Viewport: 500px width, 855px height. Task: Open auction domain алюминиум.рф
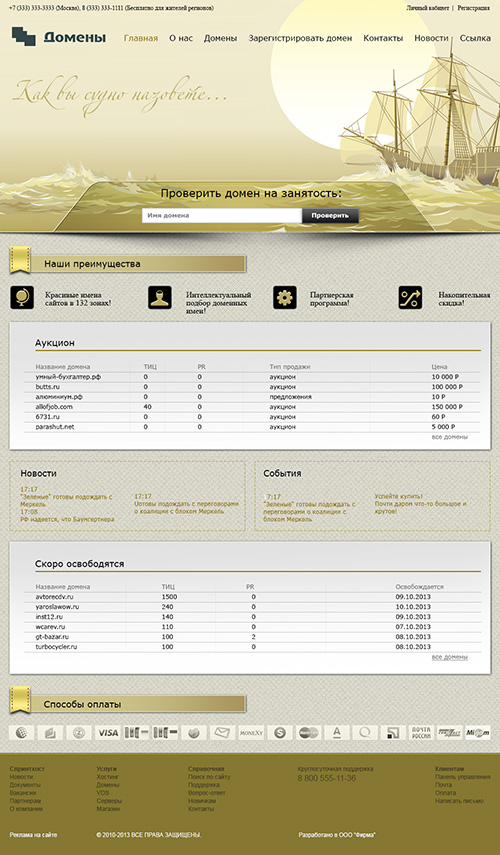59,397
